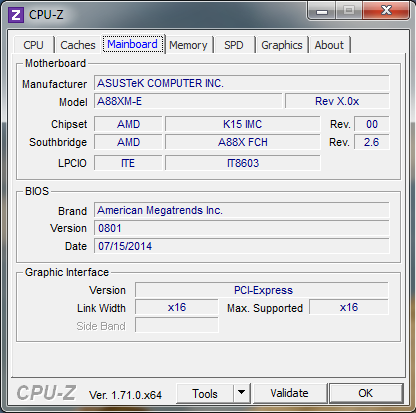Click the CPU-Z app icon in title bar

click(16, 15)
